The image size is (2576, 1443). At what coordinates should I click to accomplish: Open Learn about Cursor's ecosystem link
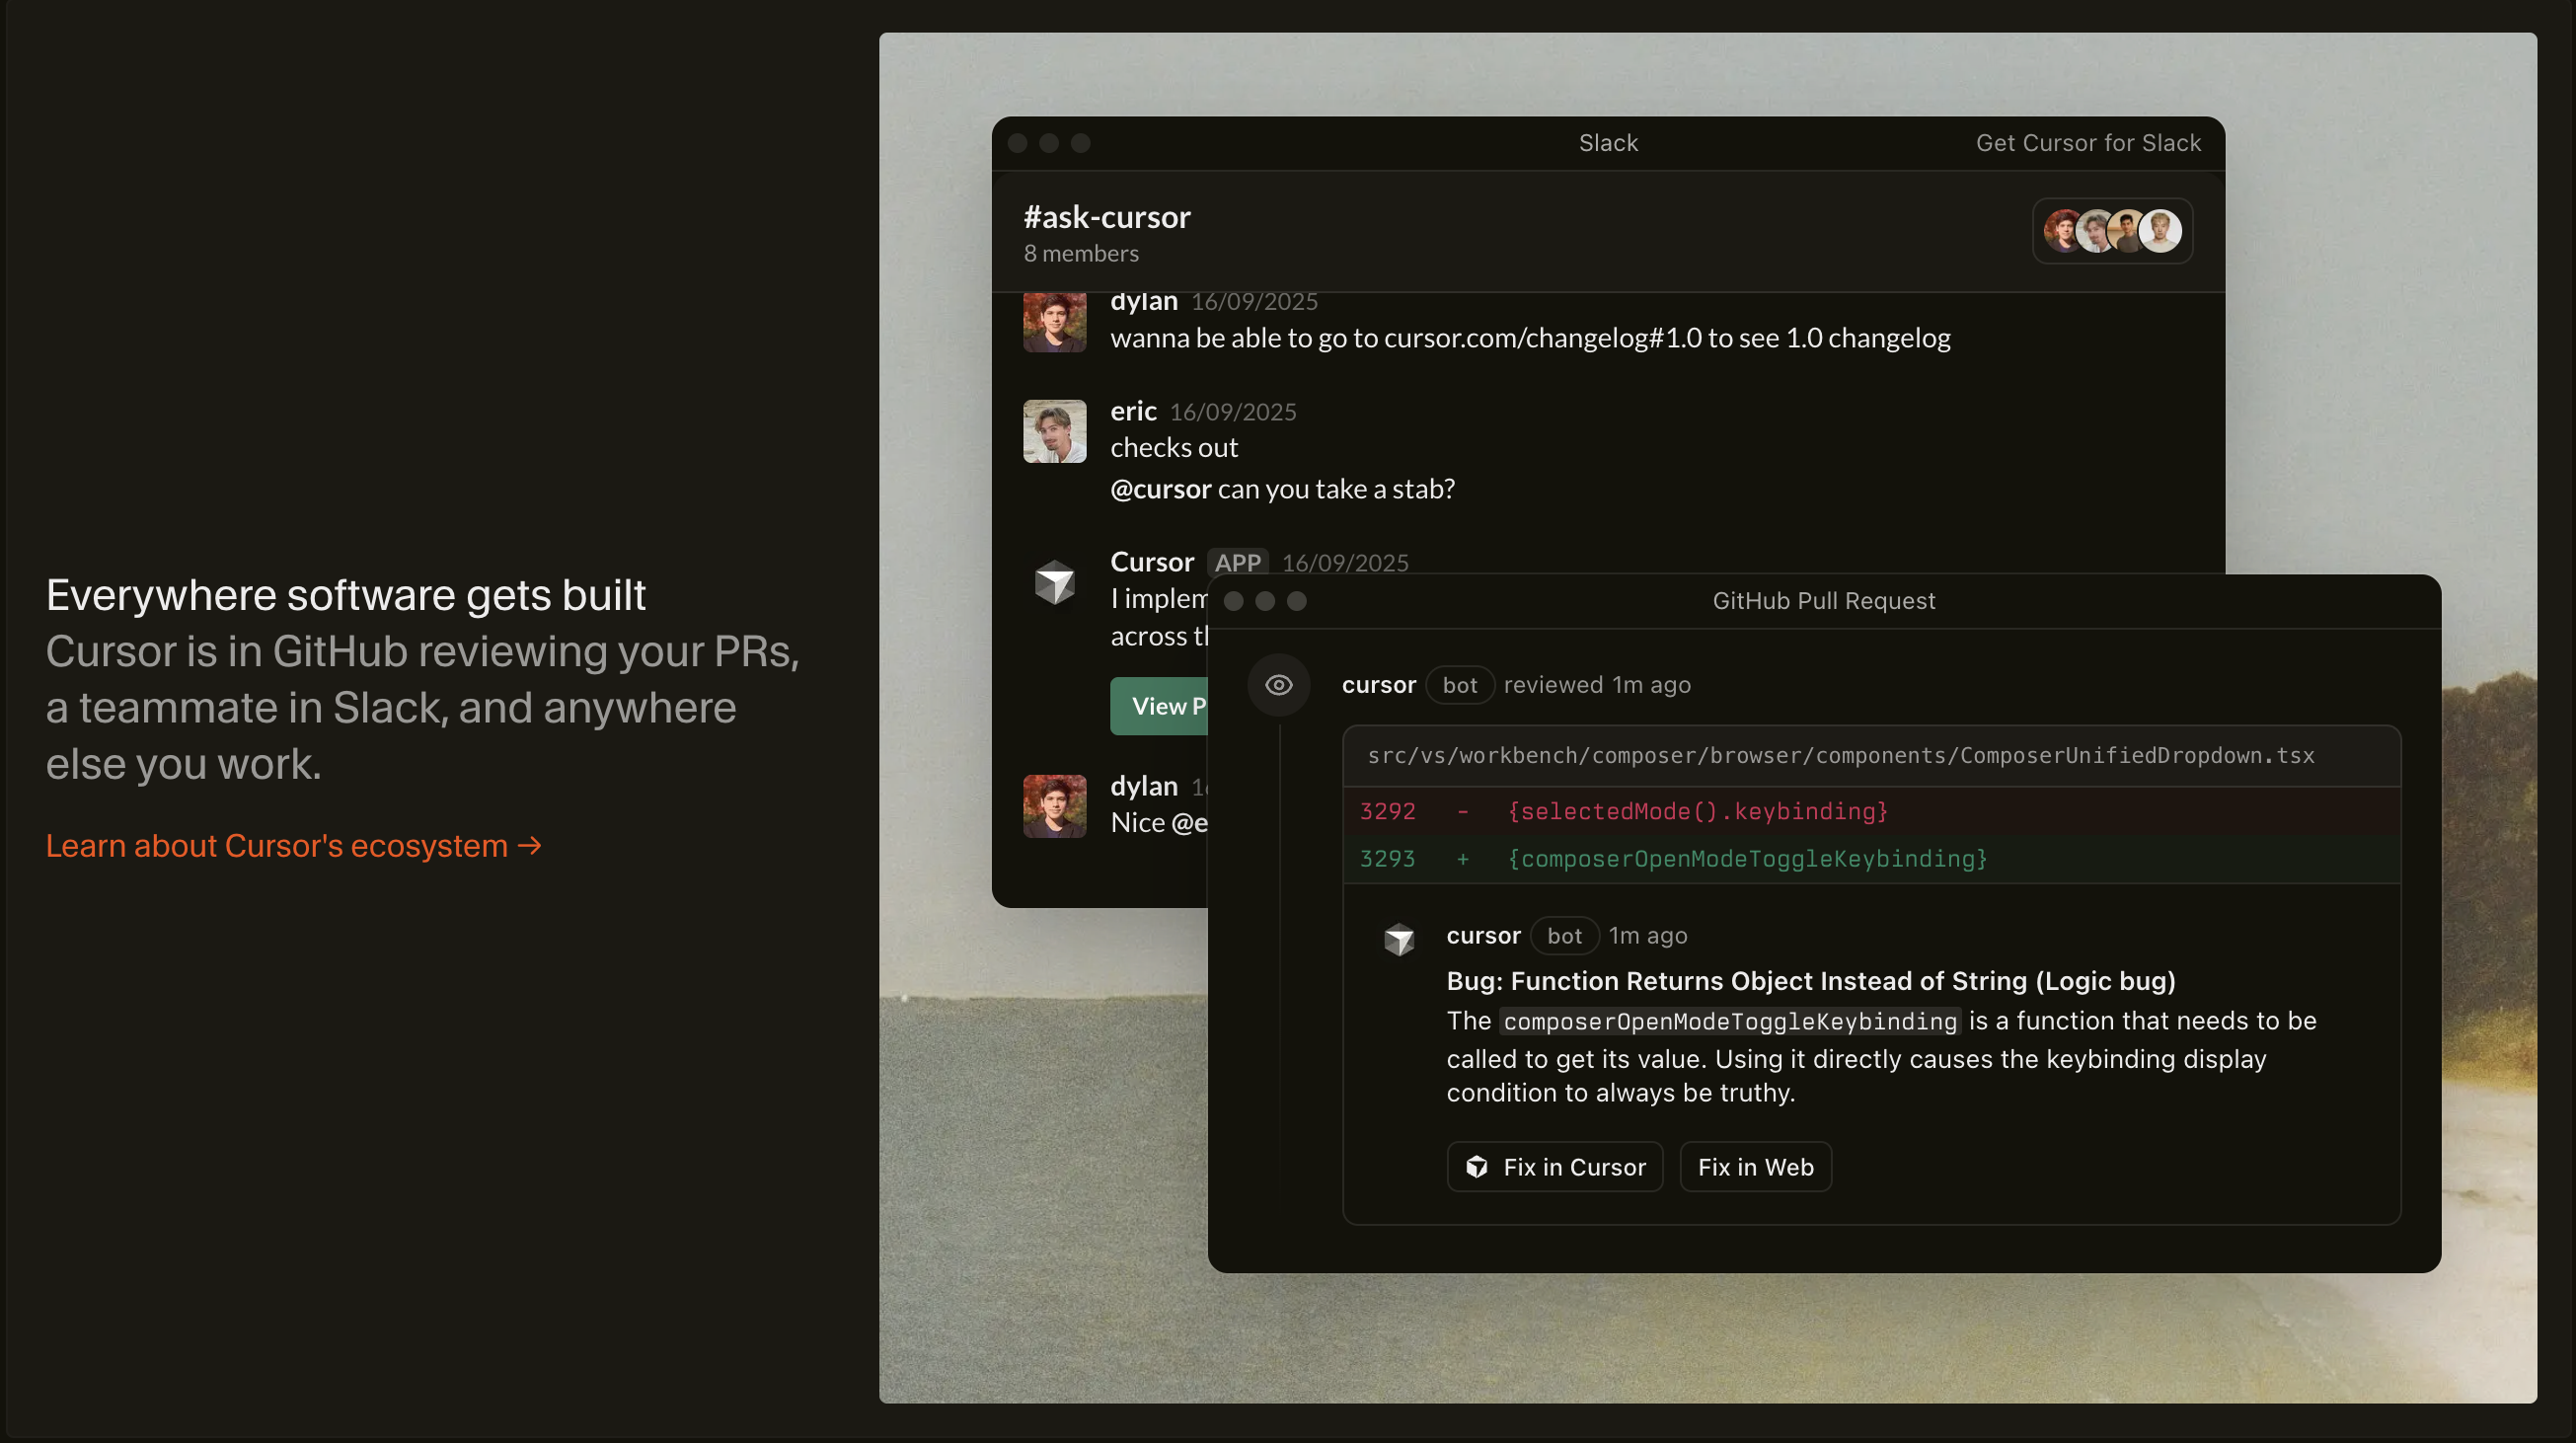pos(293,846)
